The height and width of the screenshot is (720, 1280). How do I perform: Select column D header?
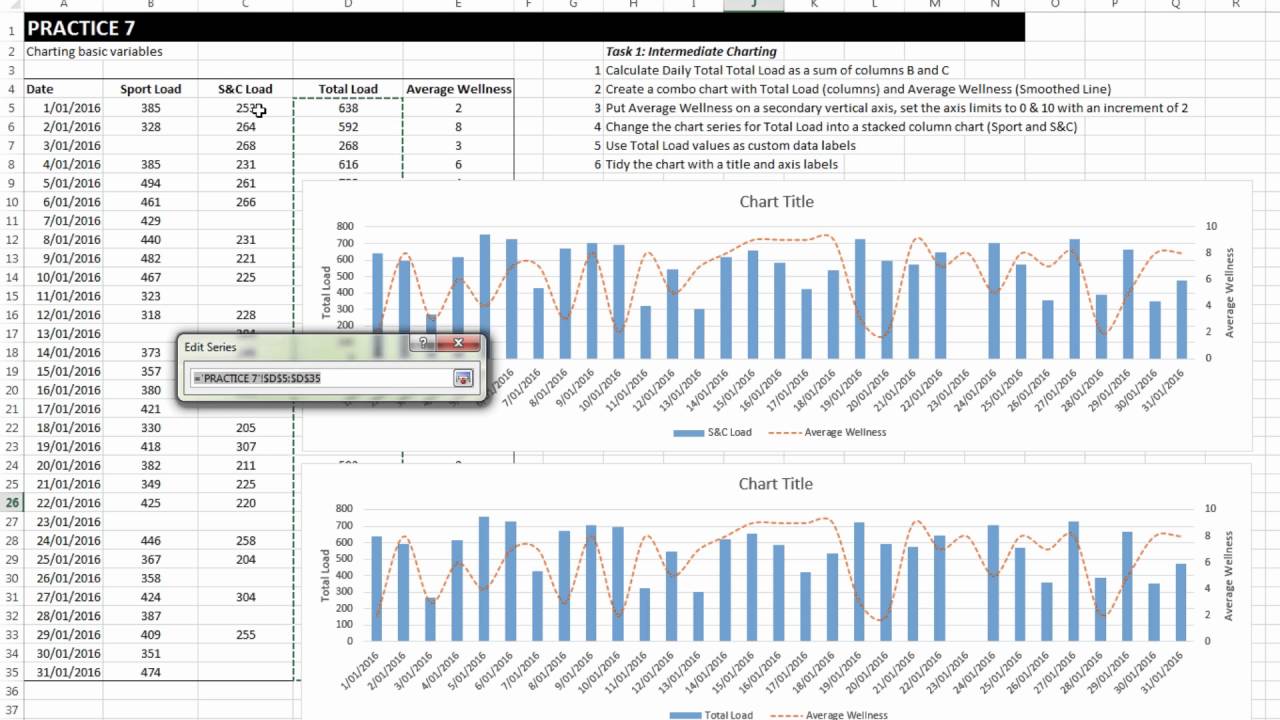coord(348,5)
